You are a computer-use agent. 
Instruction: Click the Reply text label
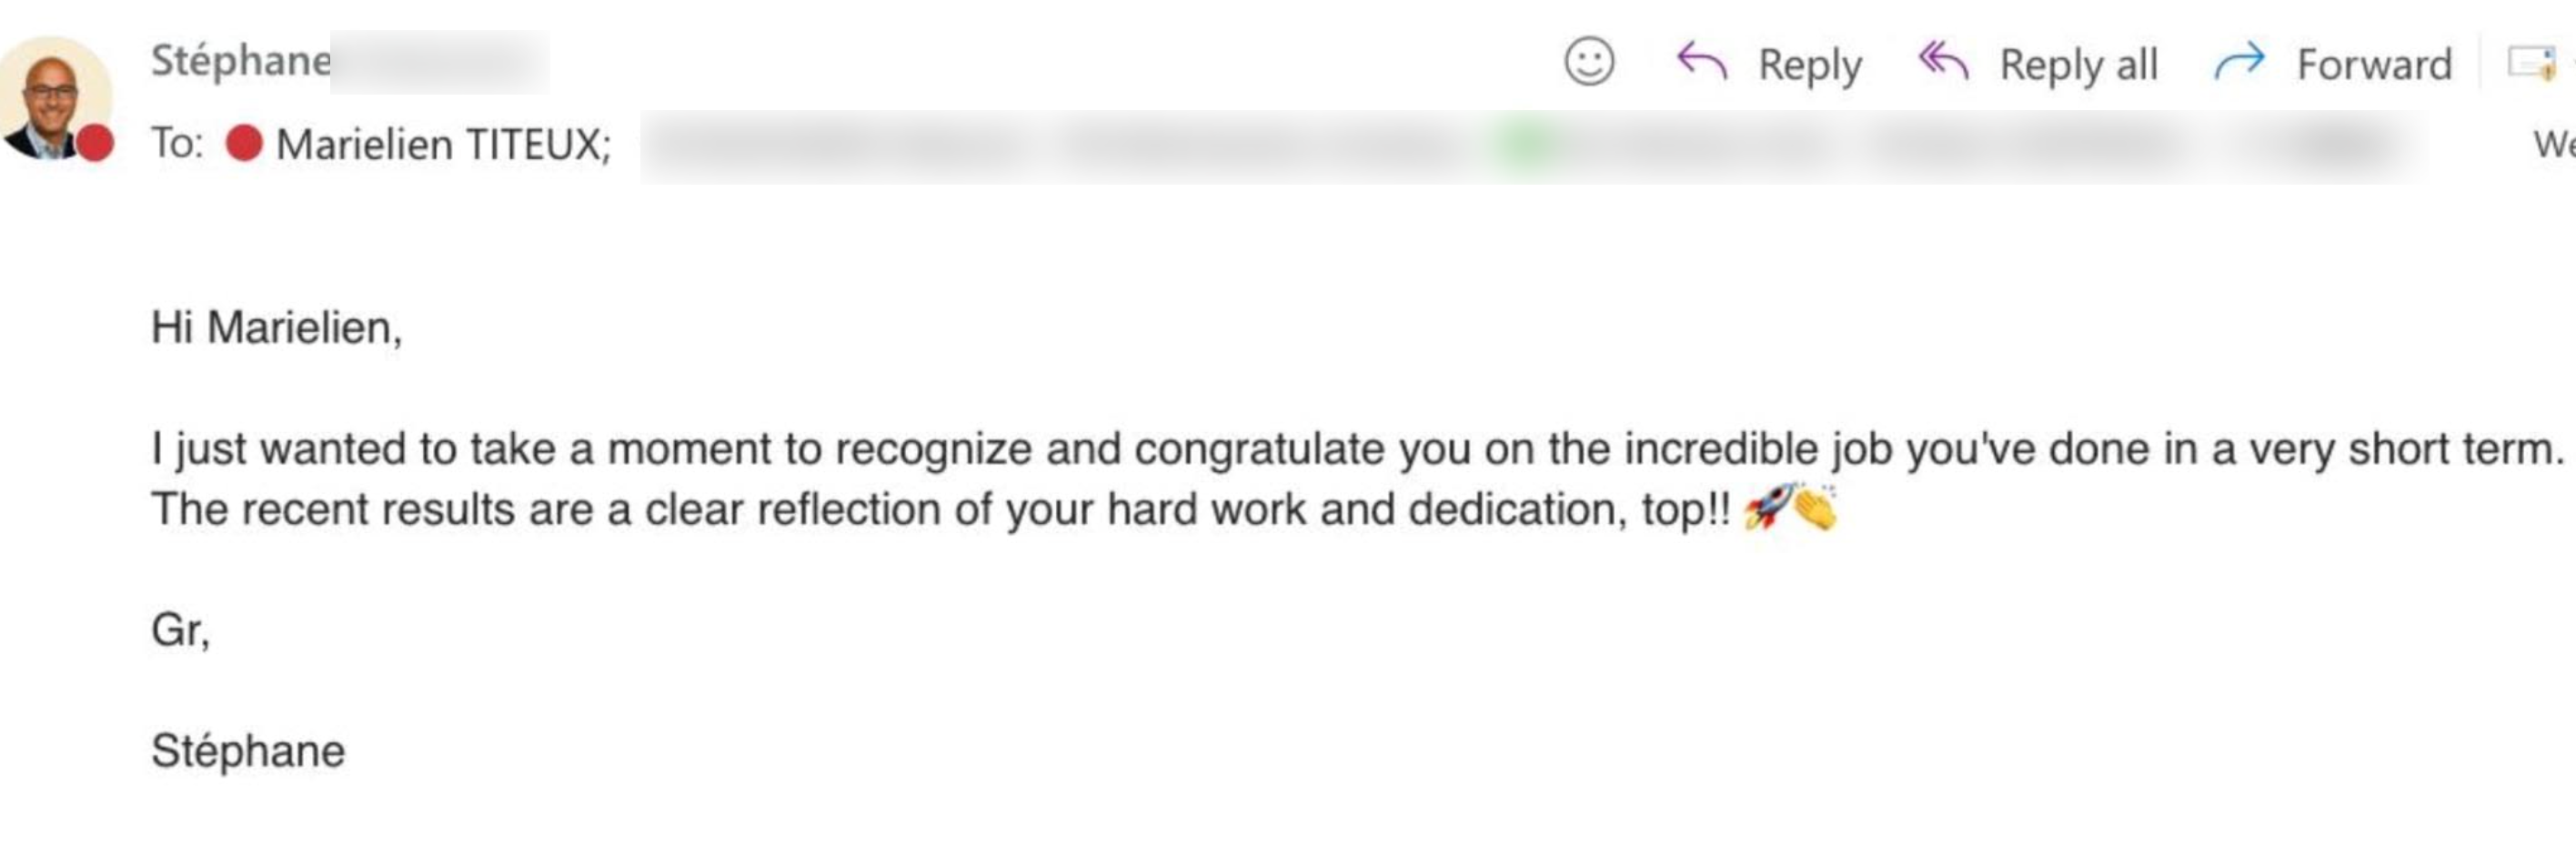(x=1810, y=65)
